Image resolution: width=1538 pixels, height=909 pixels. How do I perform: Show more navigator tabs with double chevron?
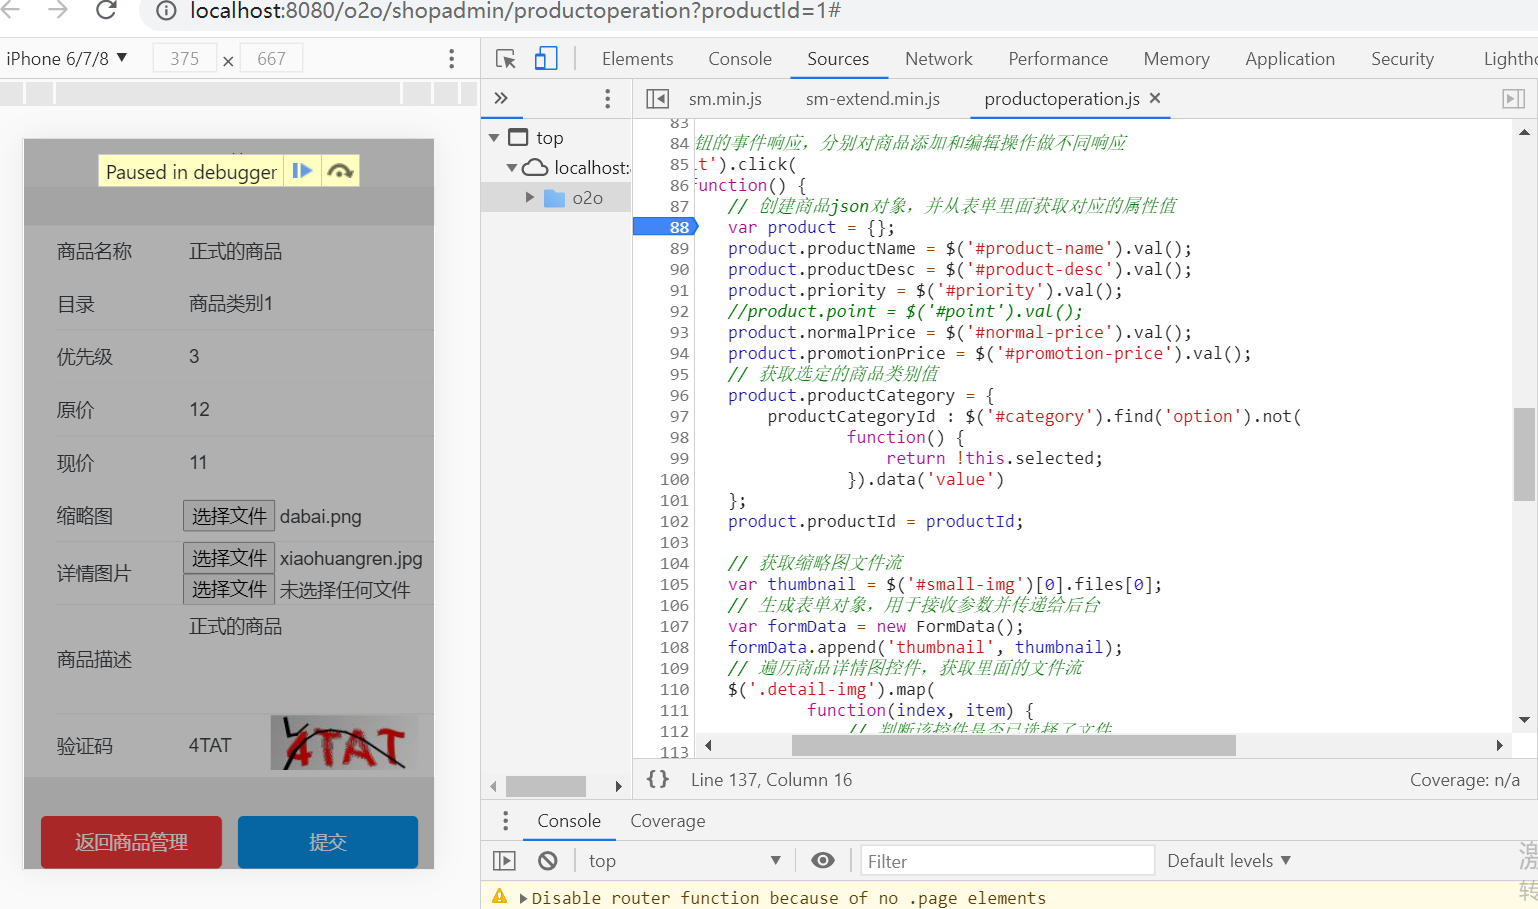(501, 98)
